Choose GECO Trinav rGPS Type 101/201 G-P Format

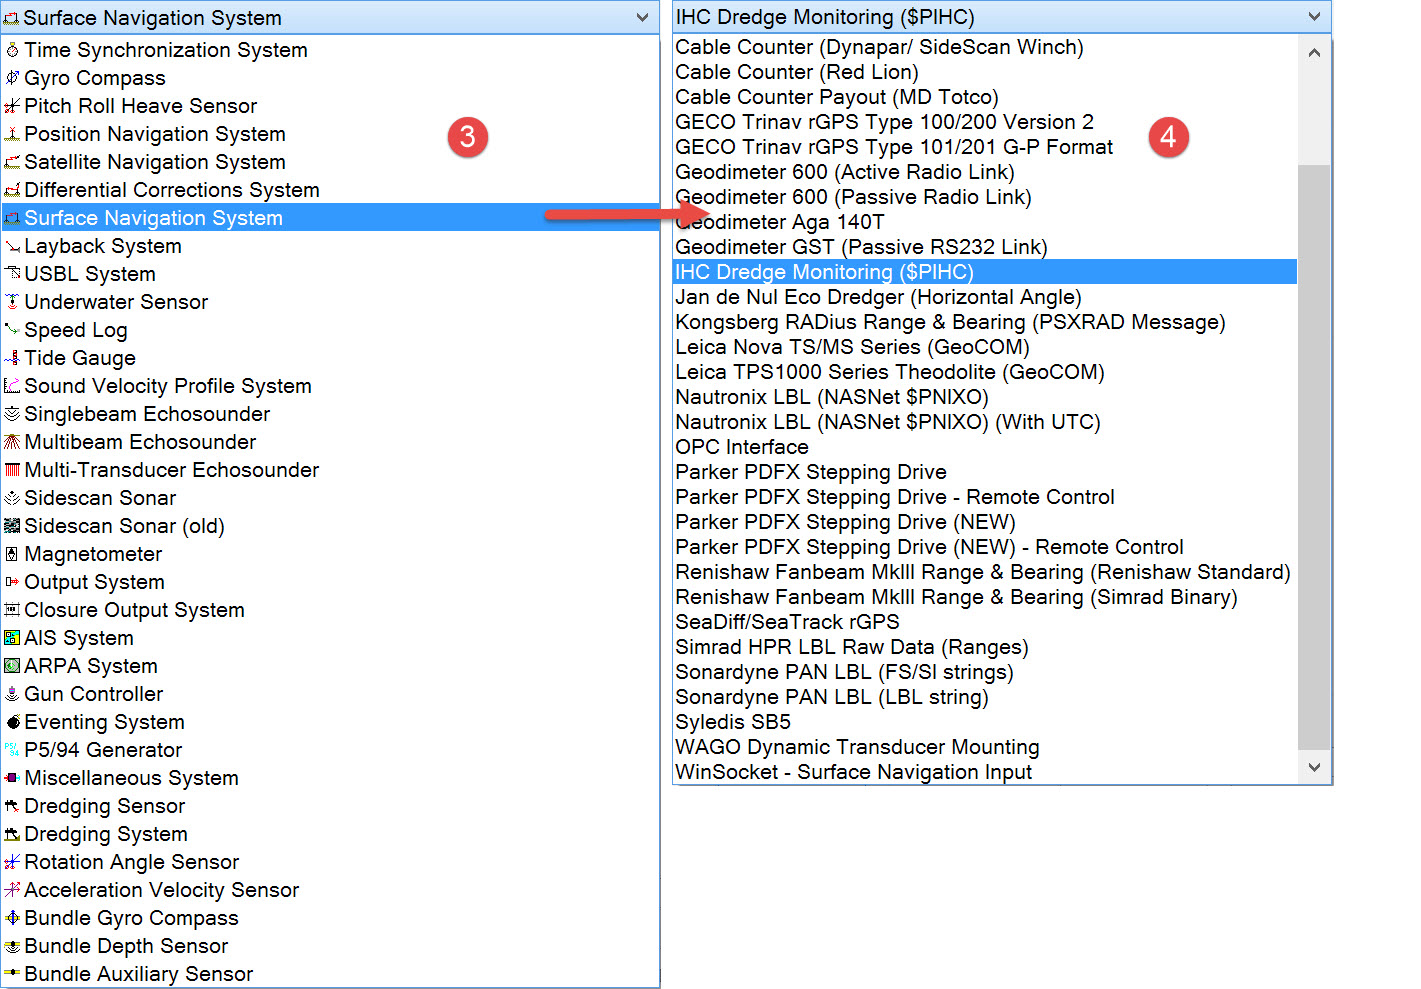tap(894, 147)
